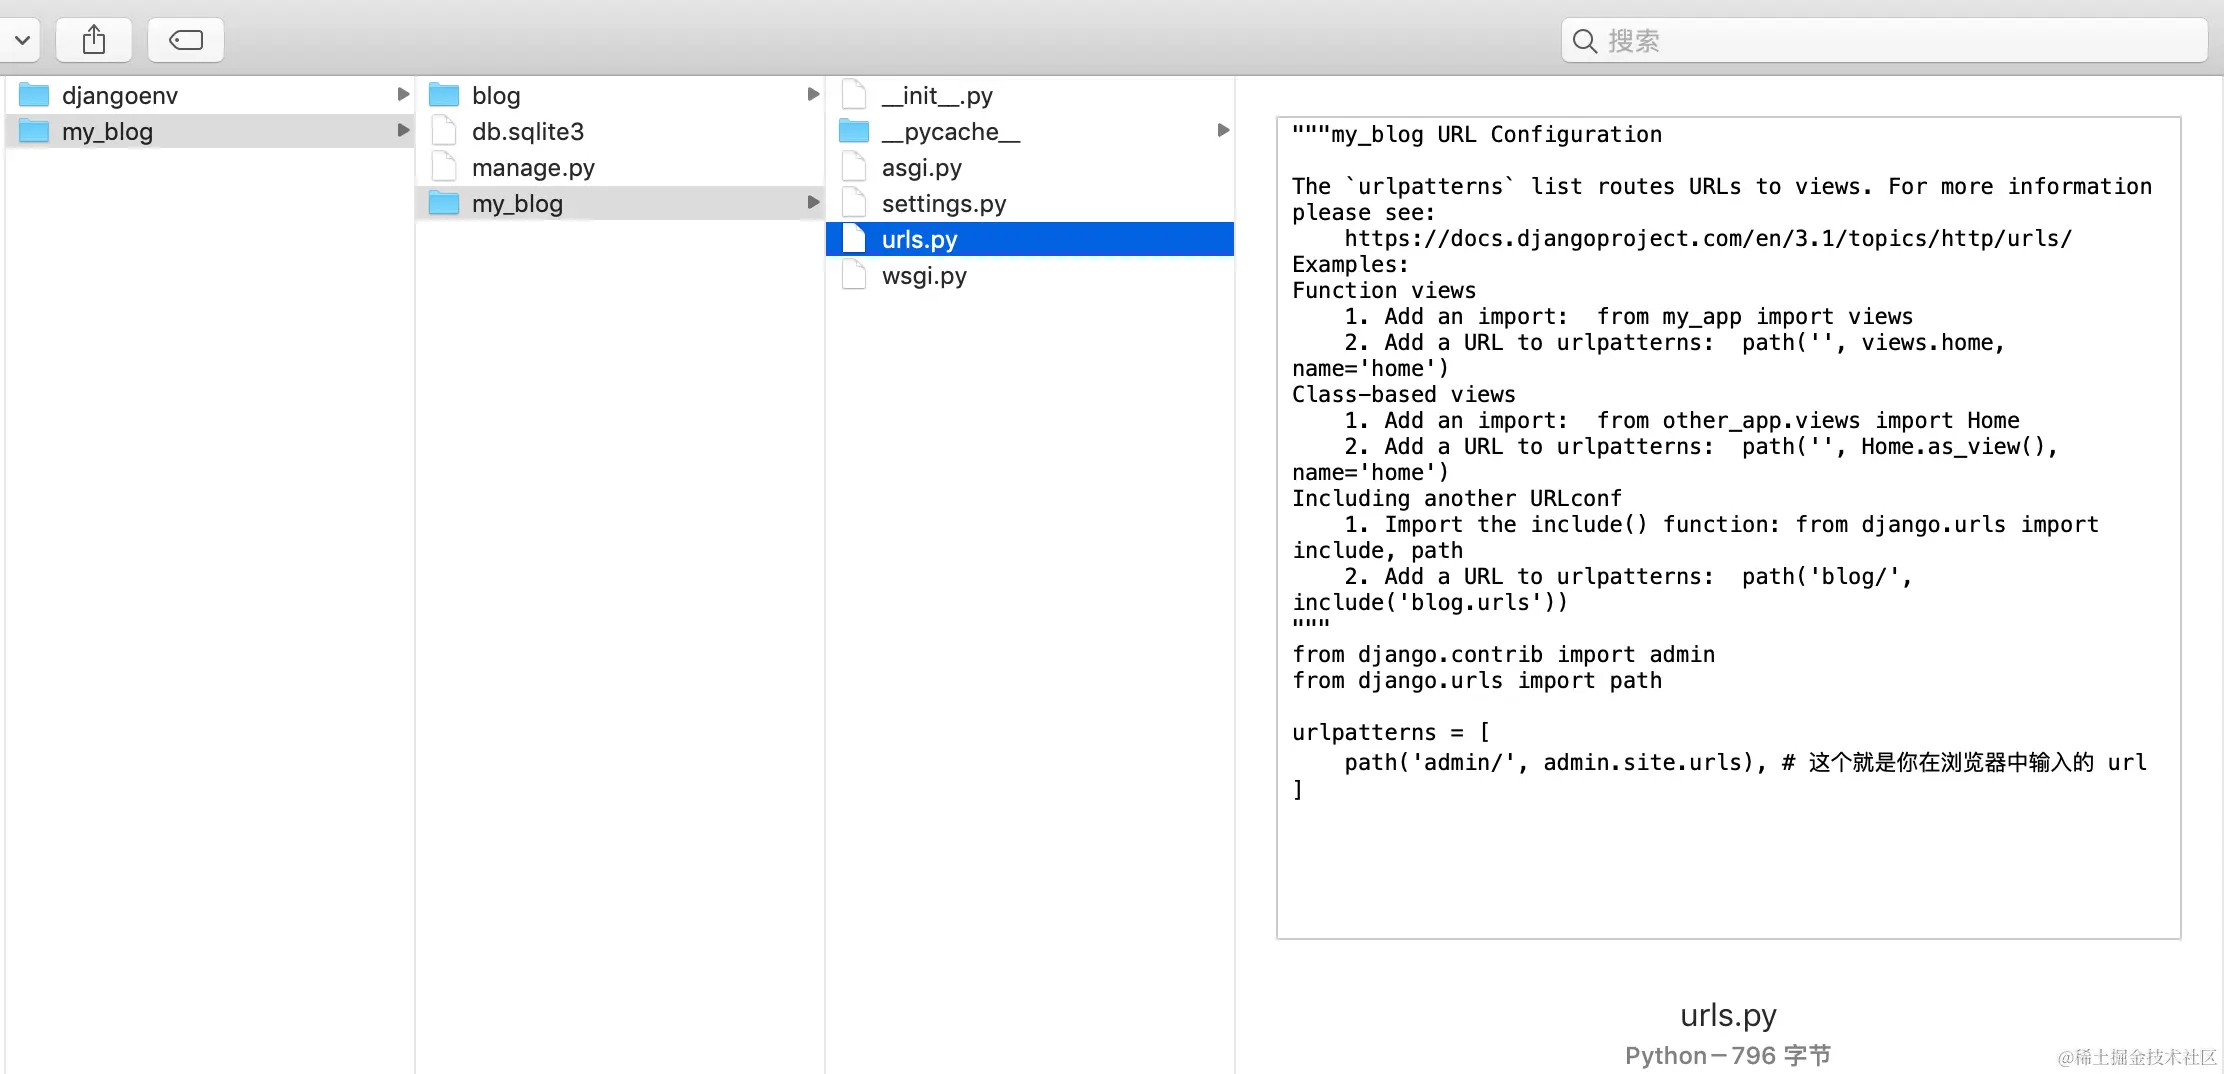The width and height of the screenshot is (2224, 1074).
Task: Click the path('admin/' line in preview
Action: [x=1745, y=763]
